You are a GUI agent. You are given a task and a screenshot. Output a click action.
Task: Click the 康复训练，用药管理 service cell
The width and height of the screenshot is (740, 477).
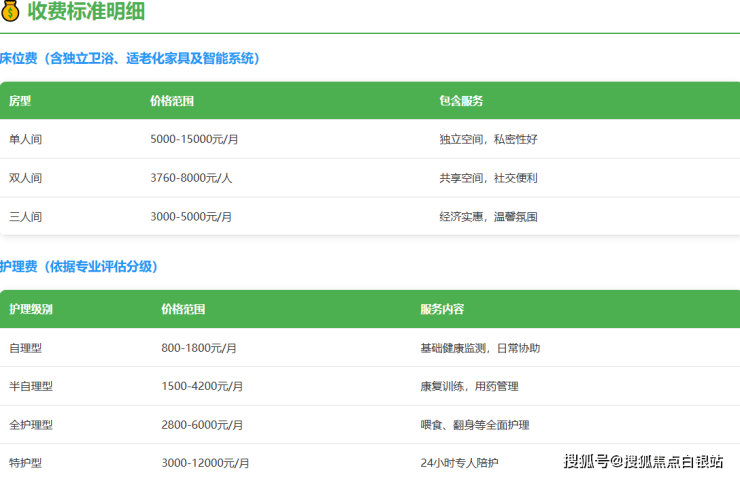(x=469, y=386)
